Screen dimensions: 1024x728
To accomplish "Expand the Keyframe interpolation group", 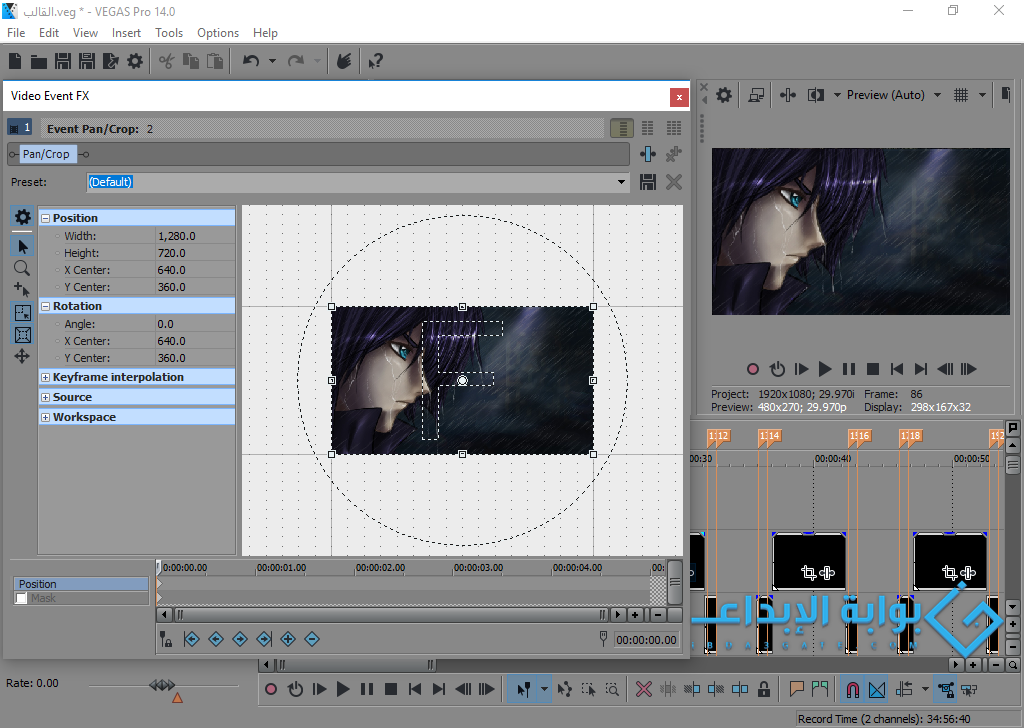I will click(x=46, y=377).
